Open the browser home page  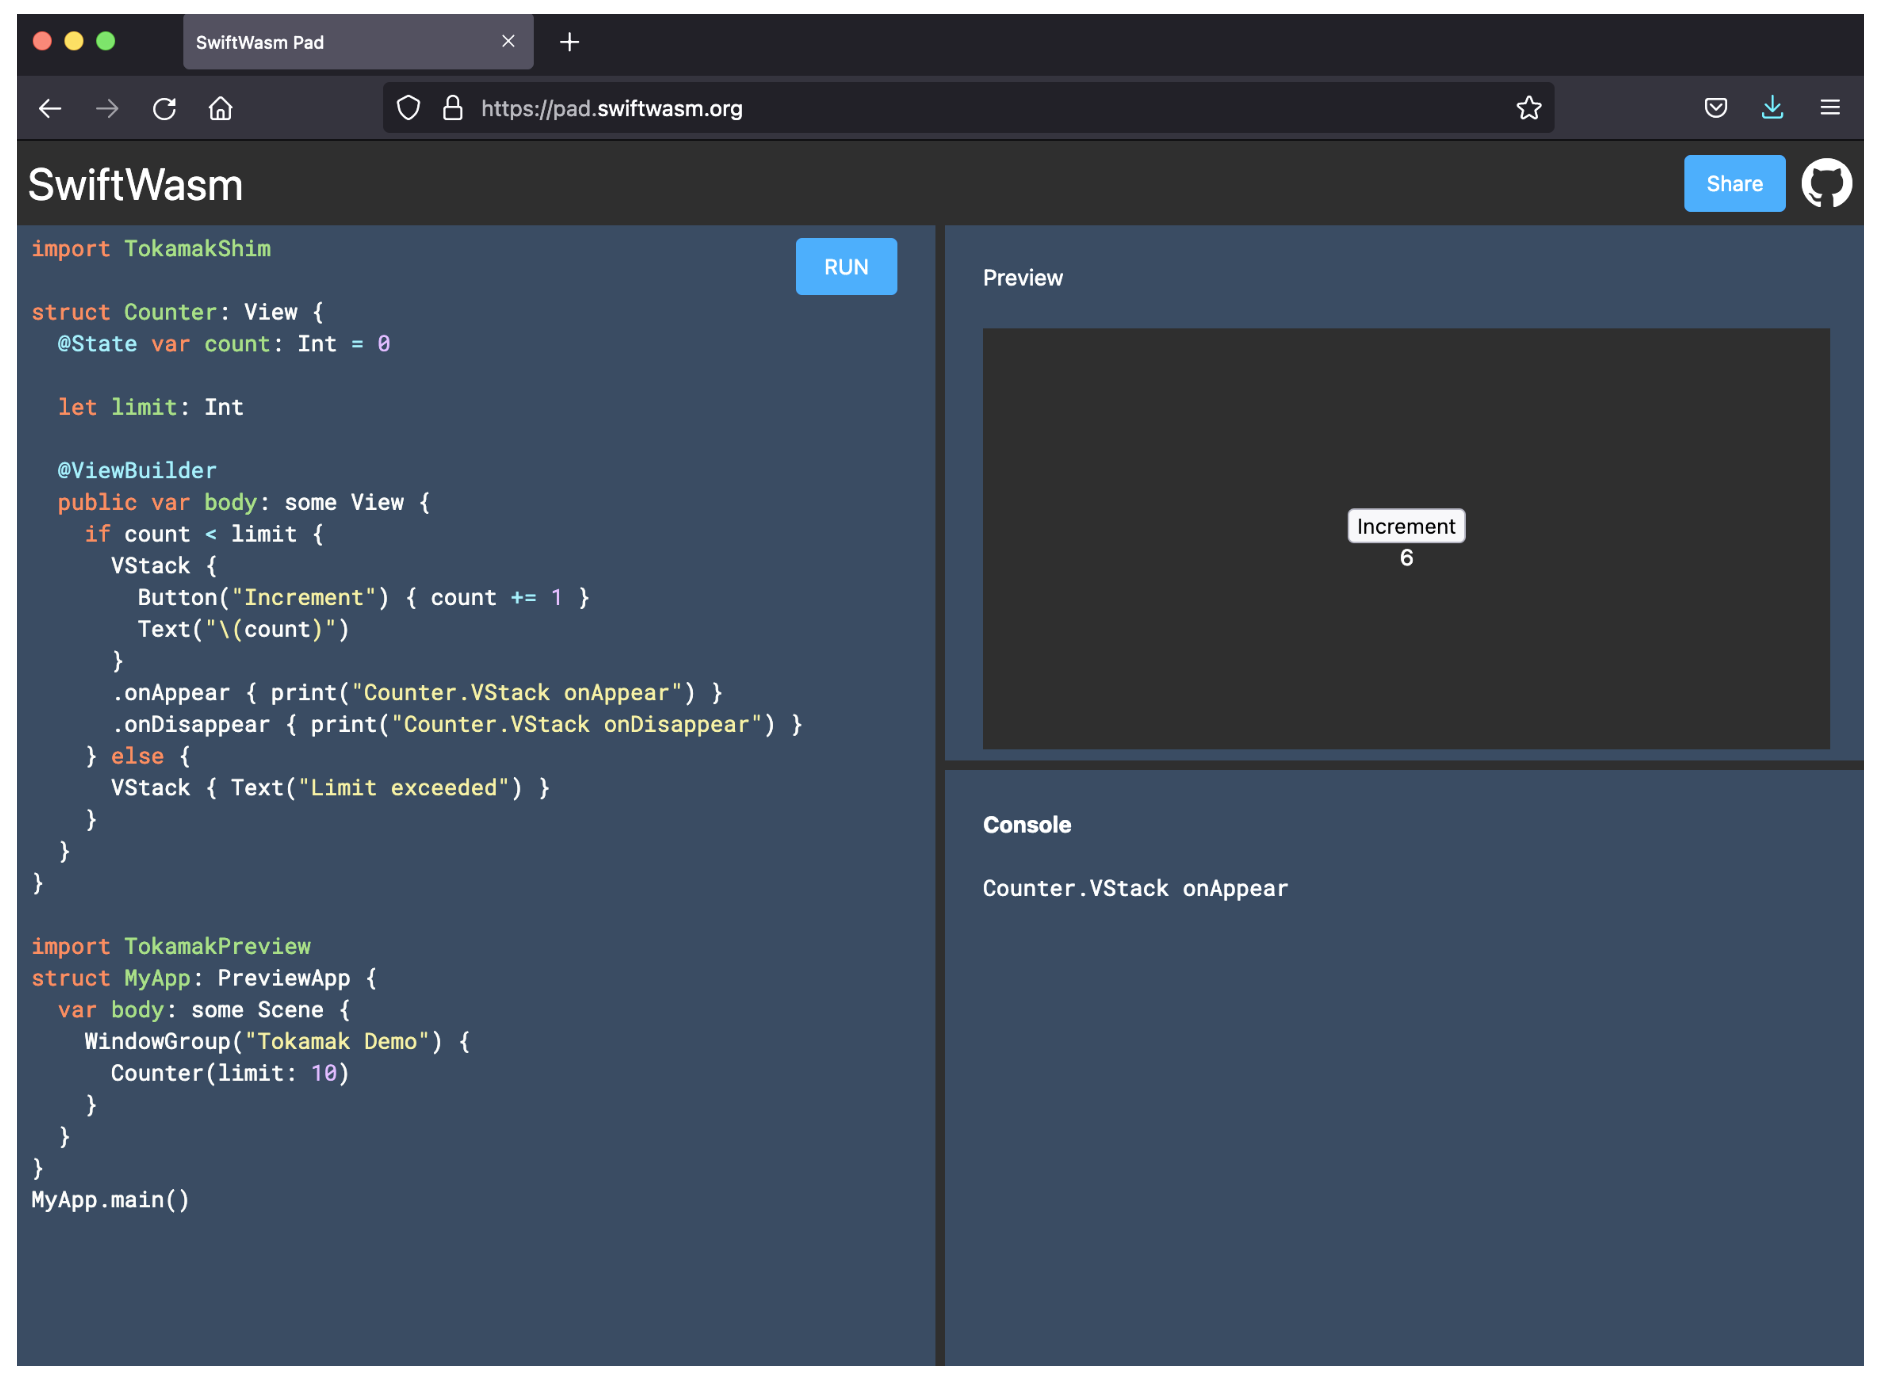(220, 108)
